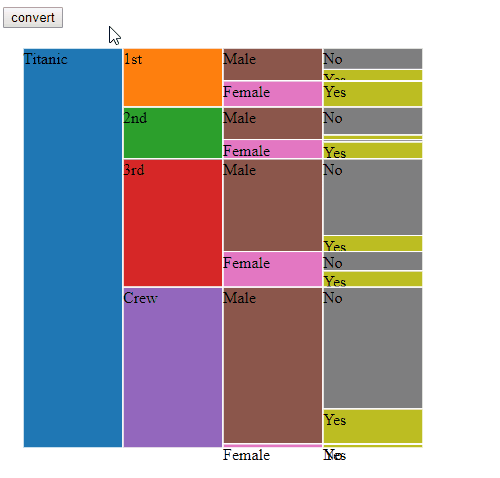Screen dimensions: 500x478
Task: Click the gray No block for 1st Male
Action: point(373,59)
